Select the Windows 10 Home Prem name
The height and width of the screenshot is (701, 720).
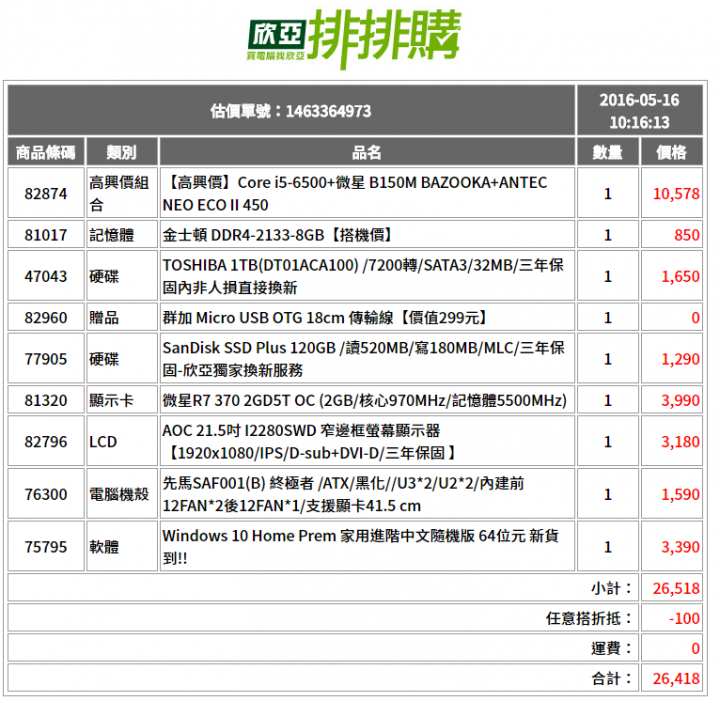pyautogui.click(x=360, y=547)
